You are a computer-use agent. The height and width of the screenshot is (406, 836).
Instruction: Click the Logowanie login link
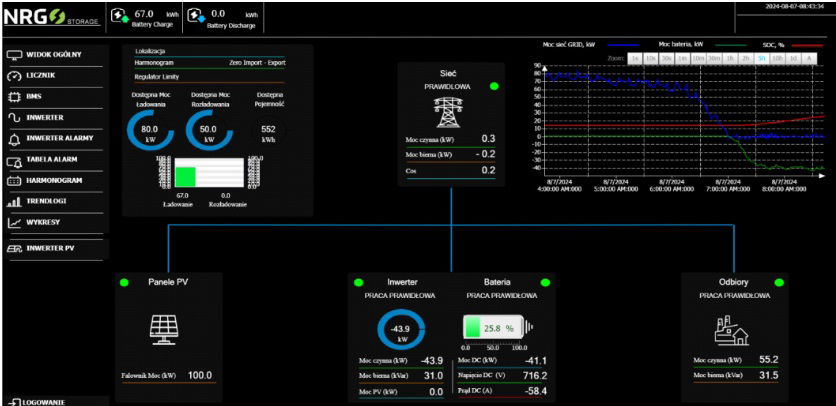tap(40, 401)
